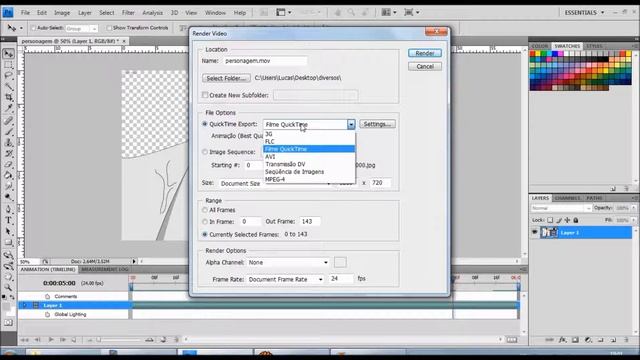This screenshot has width=640, height=360.
Task: Choose AVI from the export list
Action: [309, 157]
